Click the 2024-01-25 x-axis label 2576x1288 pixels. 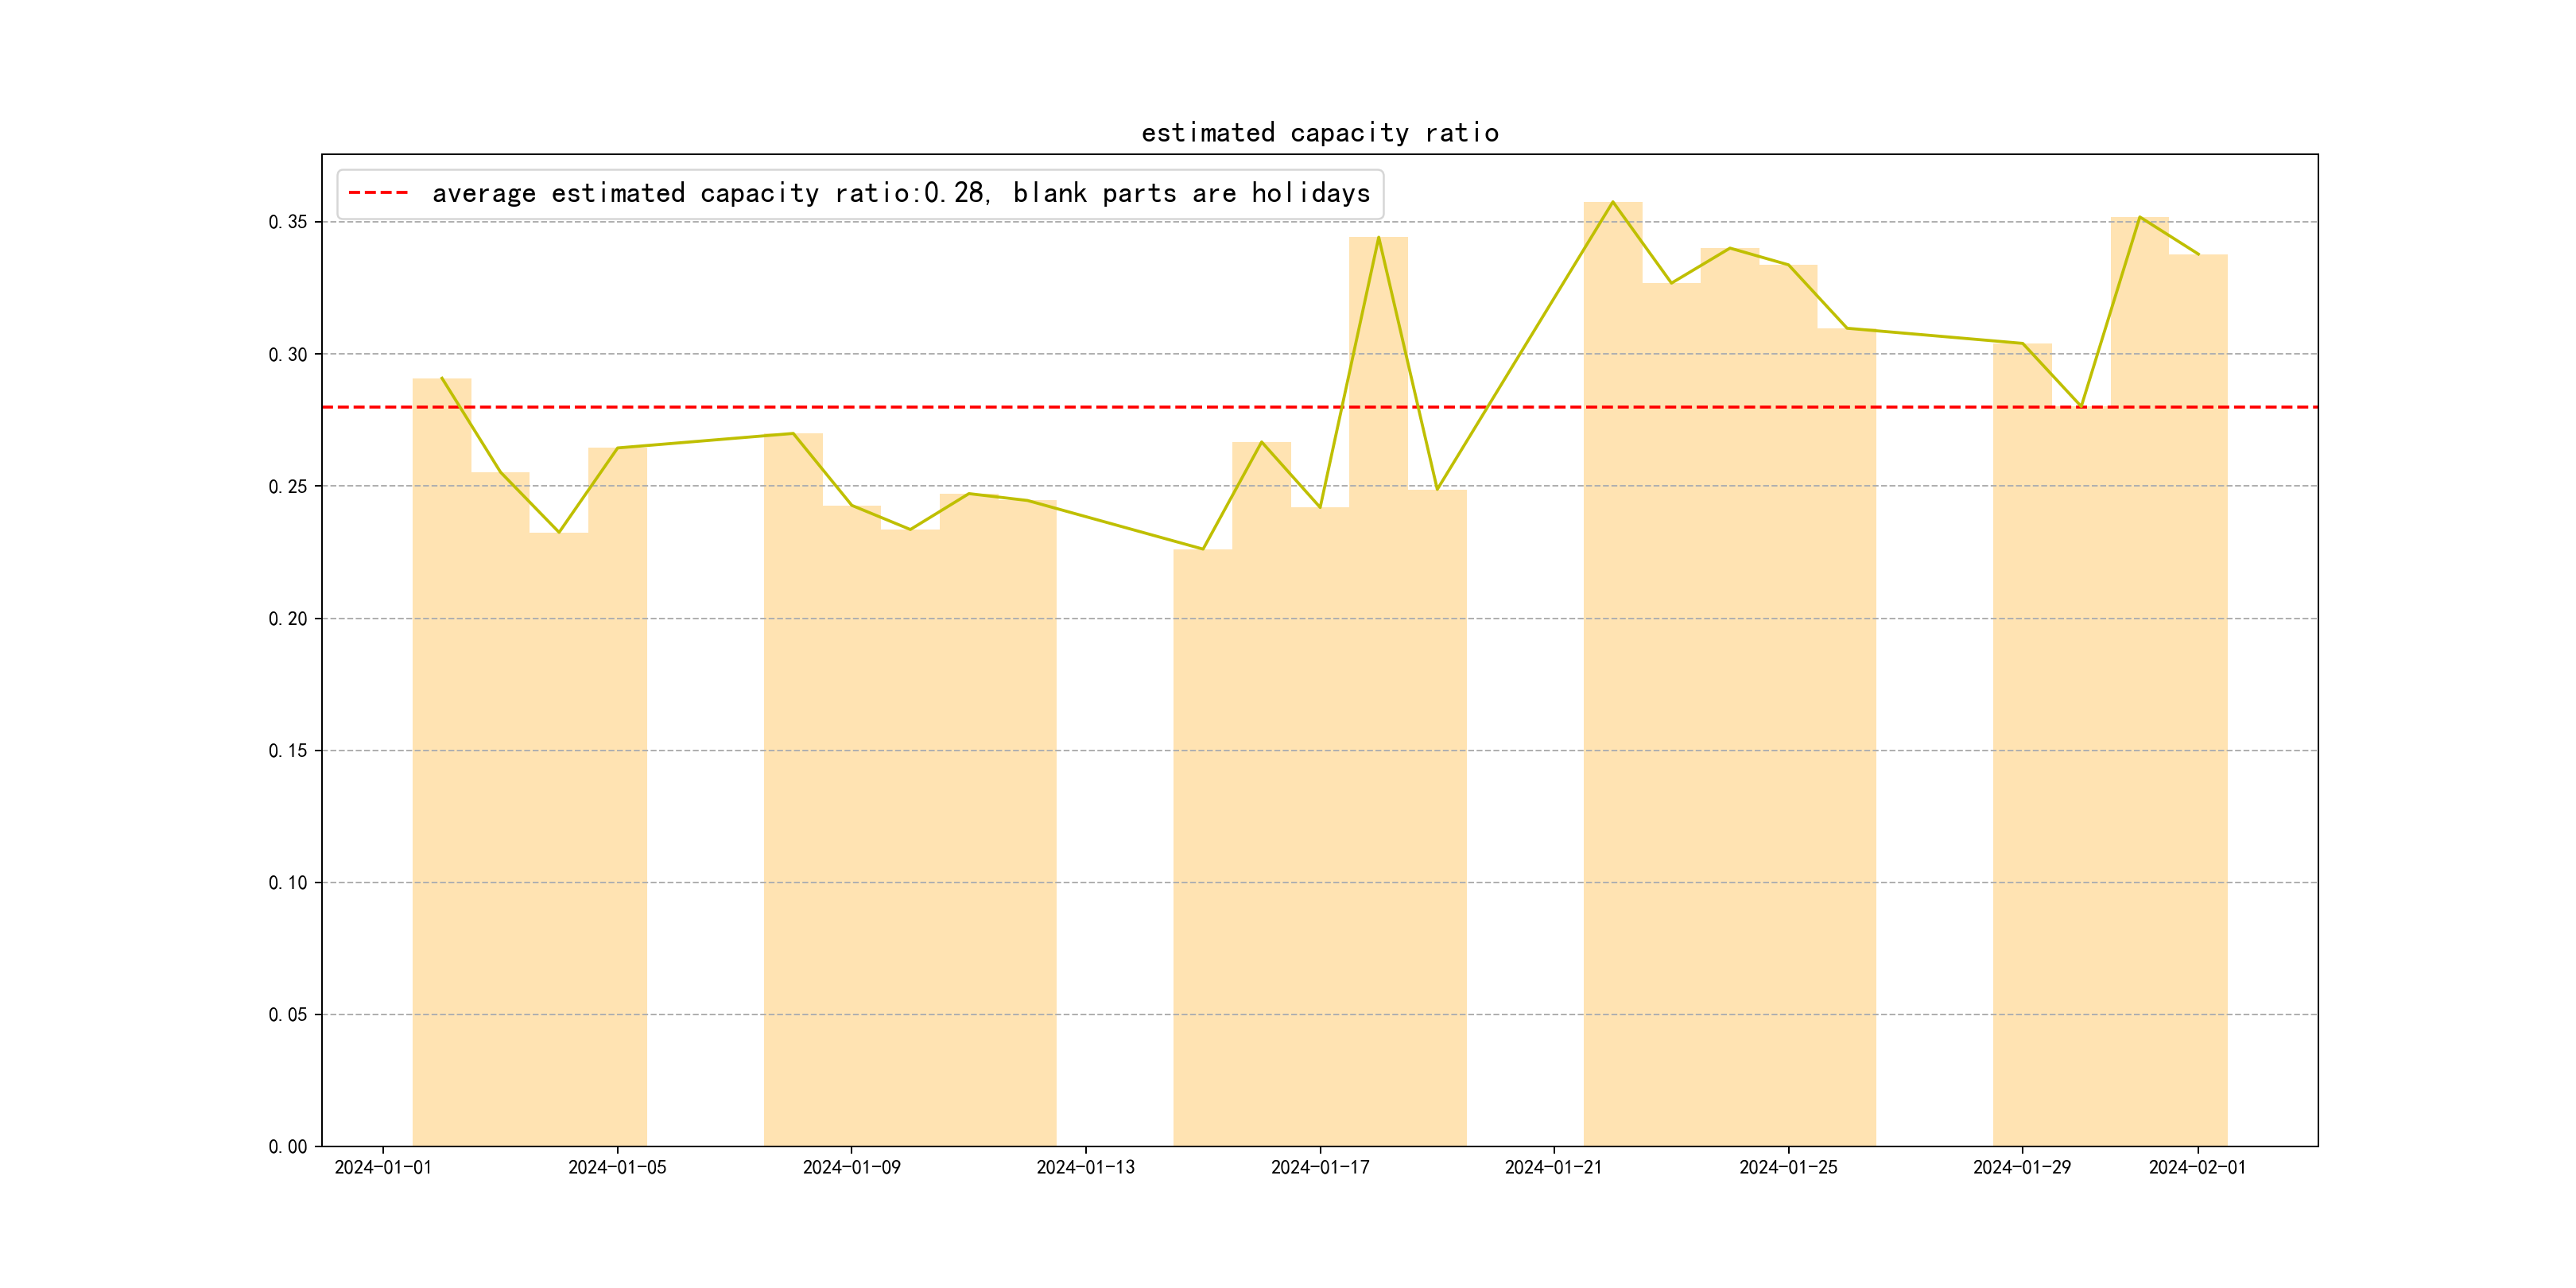1788,1167
